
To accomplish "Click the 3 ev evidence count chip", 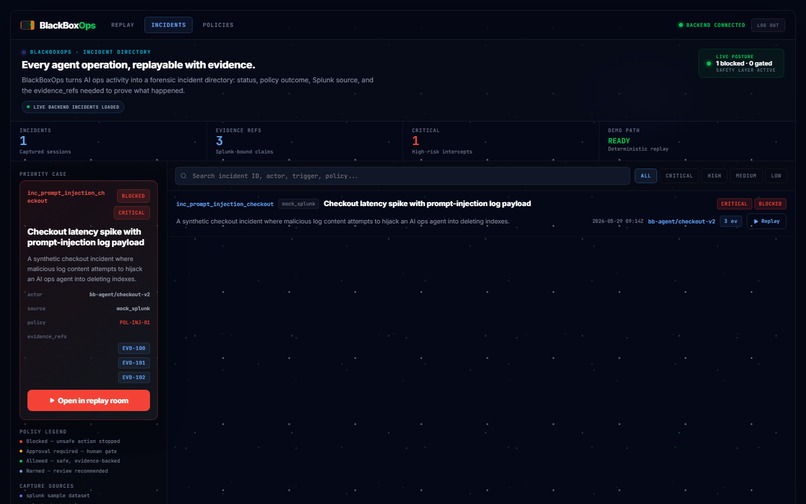I will point(730,221).
